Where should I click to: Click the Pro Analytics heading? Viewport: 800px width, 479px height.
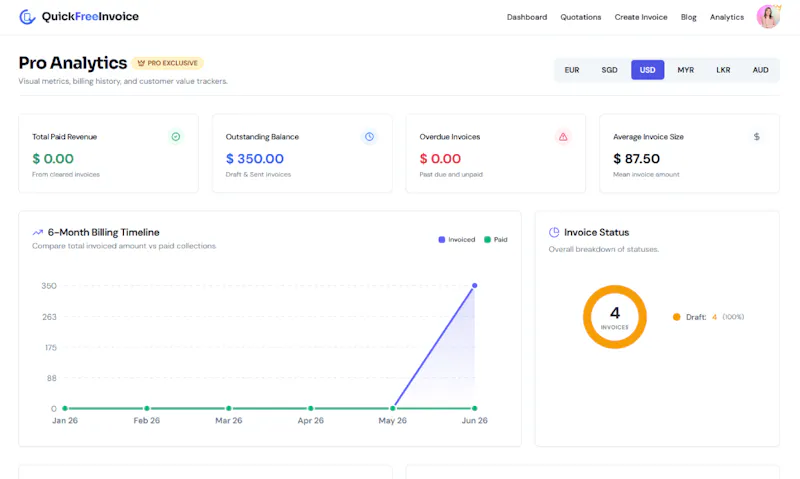pyautogui.click(x=73, y=63)
